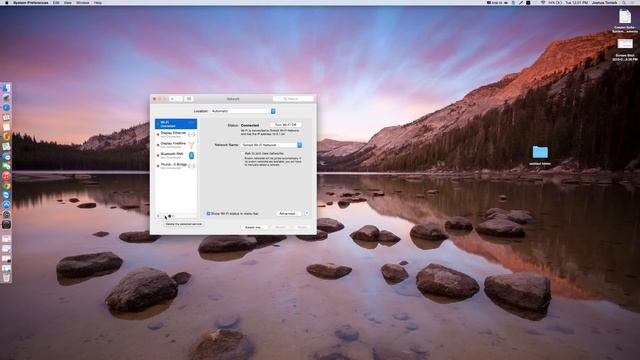Click the Wi-Fi icon in the menu bar

543,2
